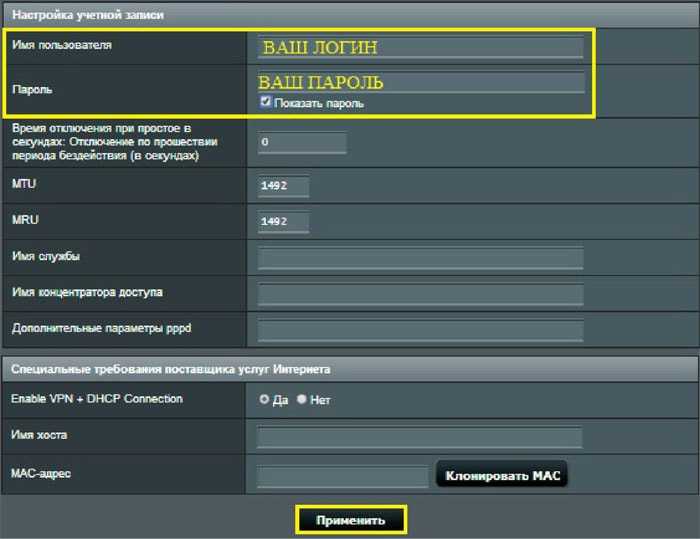Click the idle disconnect time field
Image resolution: width=700 pixels, height=539 pixels.
click(x=302, y=142)
